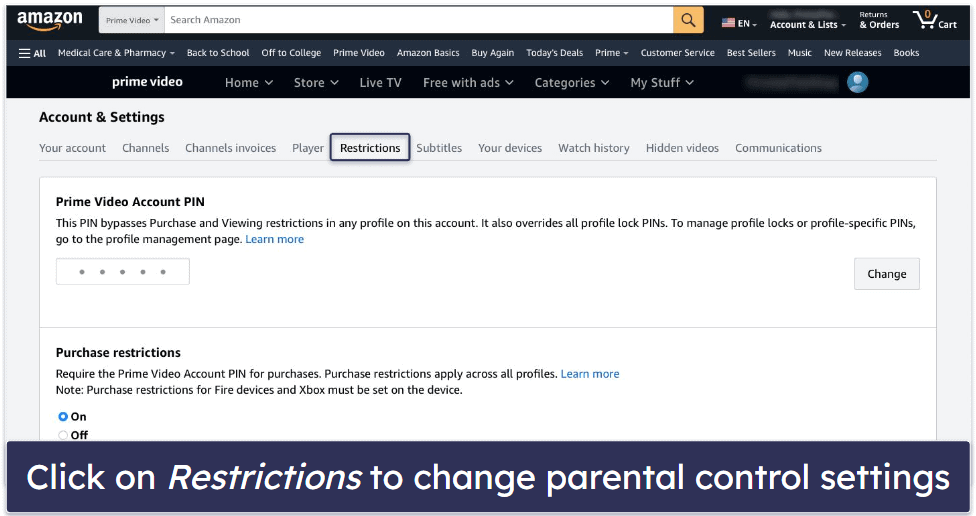
Task: Select the Off radio for purchase restrictions
Action: tap(63, 435)
